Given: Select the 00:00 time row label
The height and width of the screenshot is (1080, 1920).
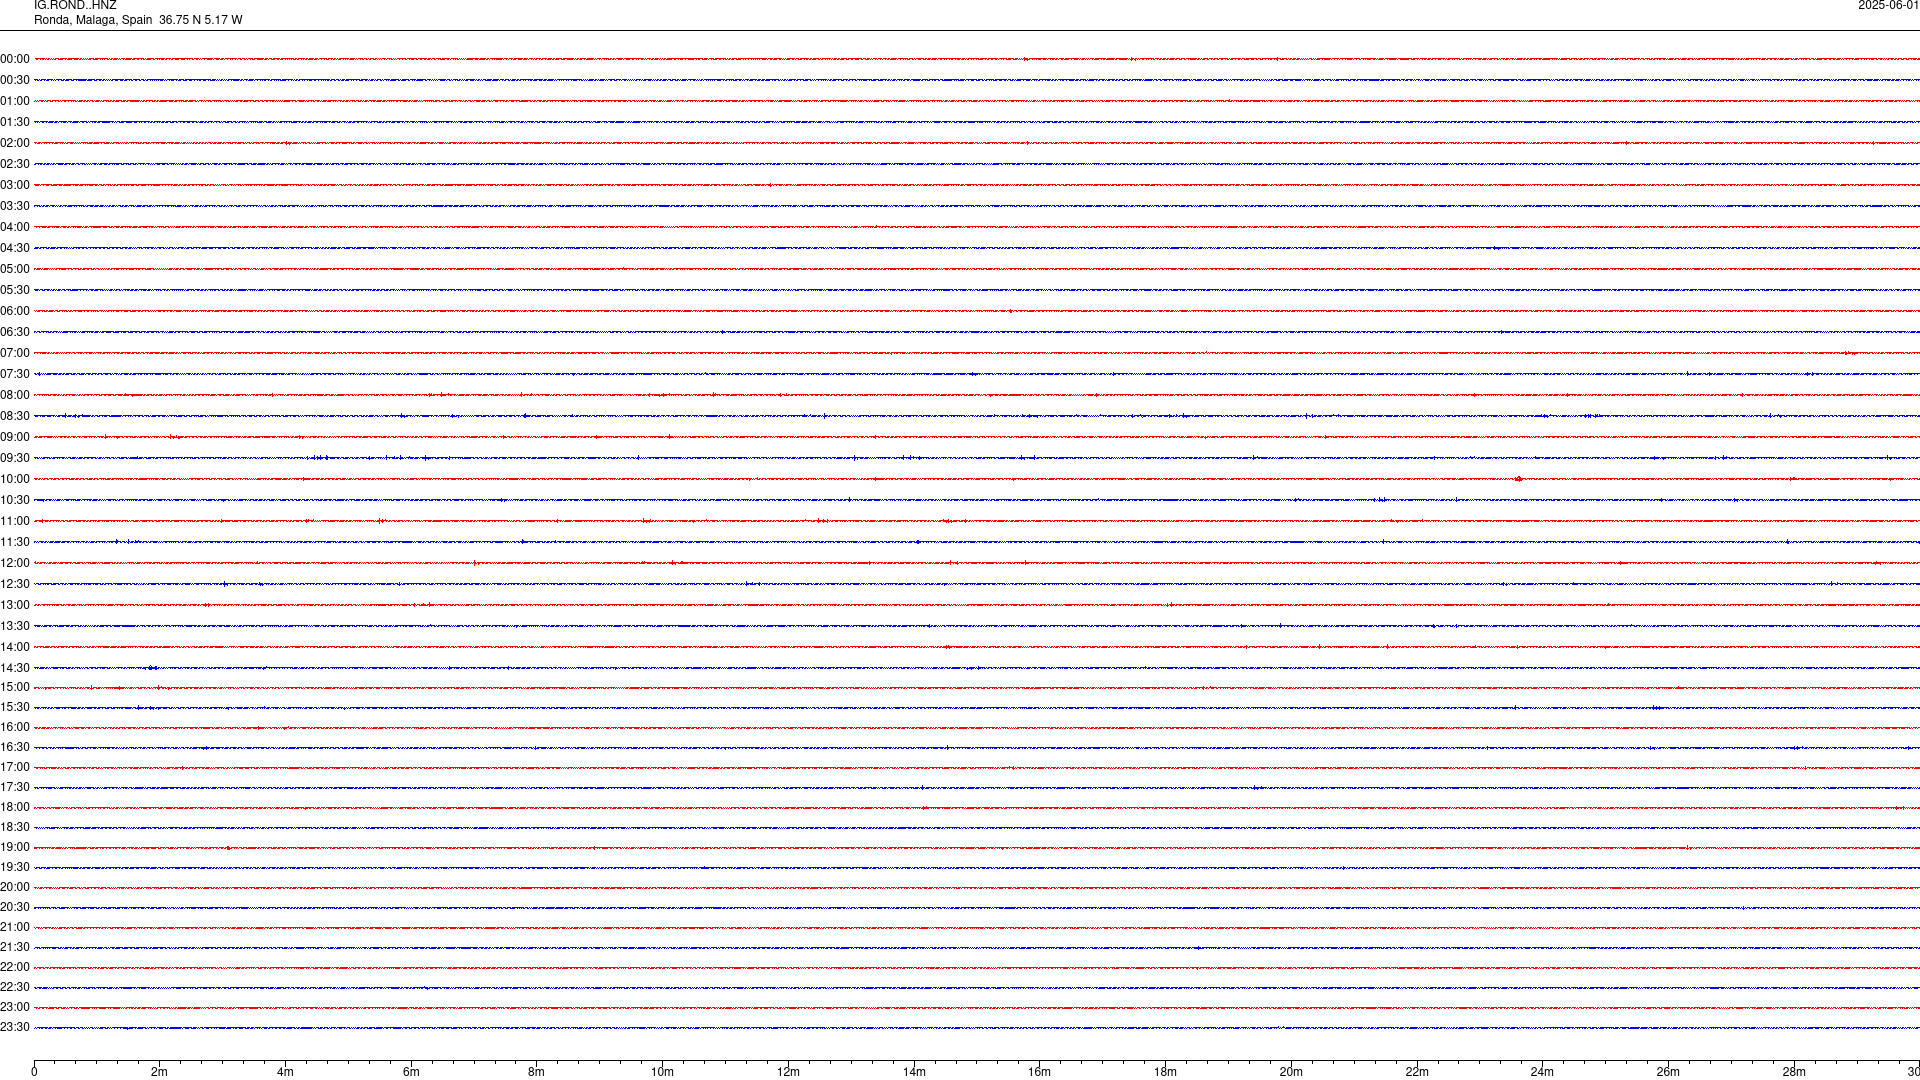Looking at the screenshot, I should pos(15,59).
